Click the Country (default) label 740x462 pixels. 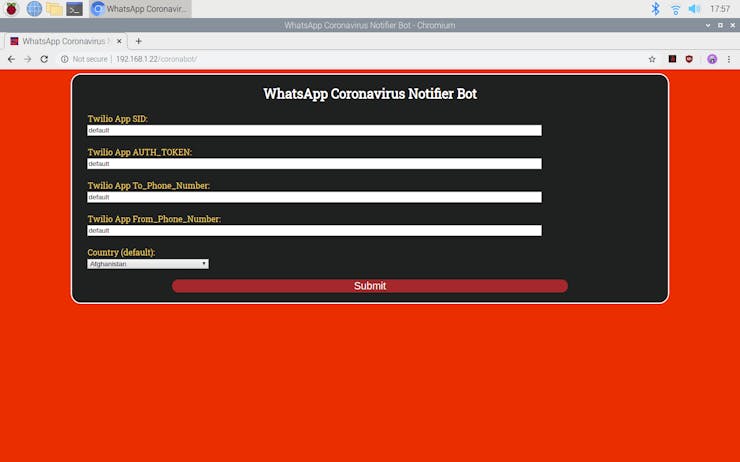coord(121,252)
